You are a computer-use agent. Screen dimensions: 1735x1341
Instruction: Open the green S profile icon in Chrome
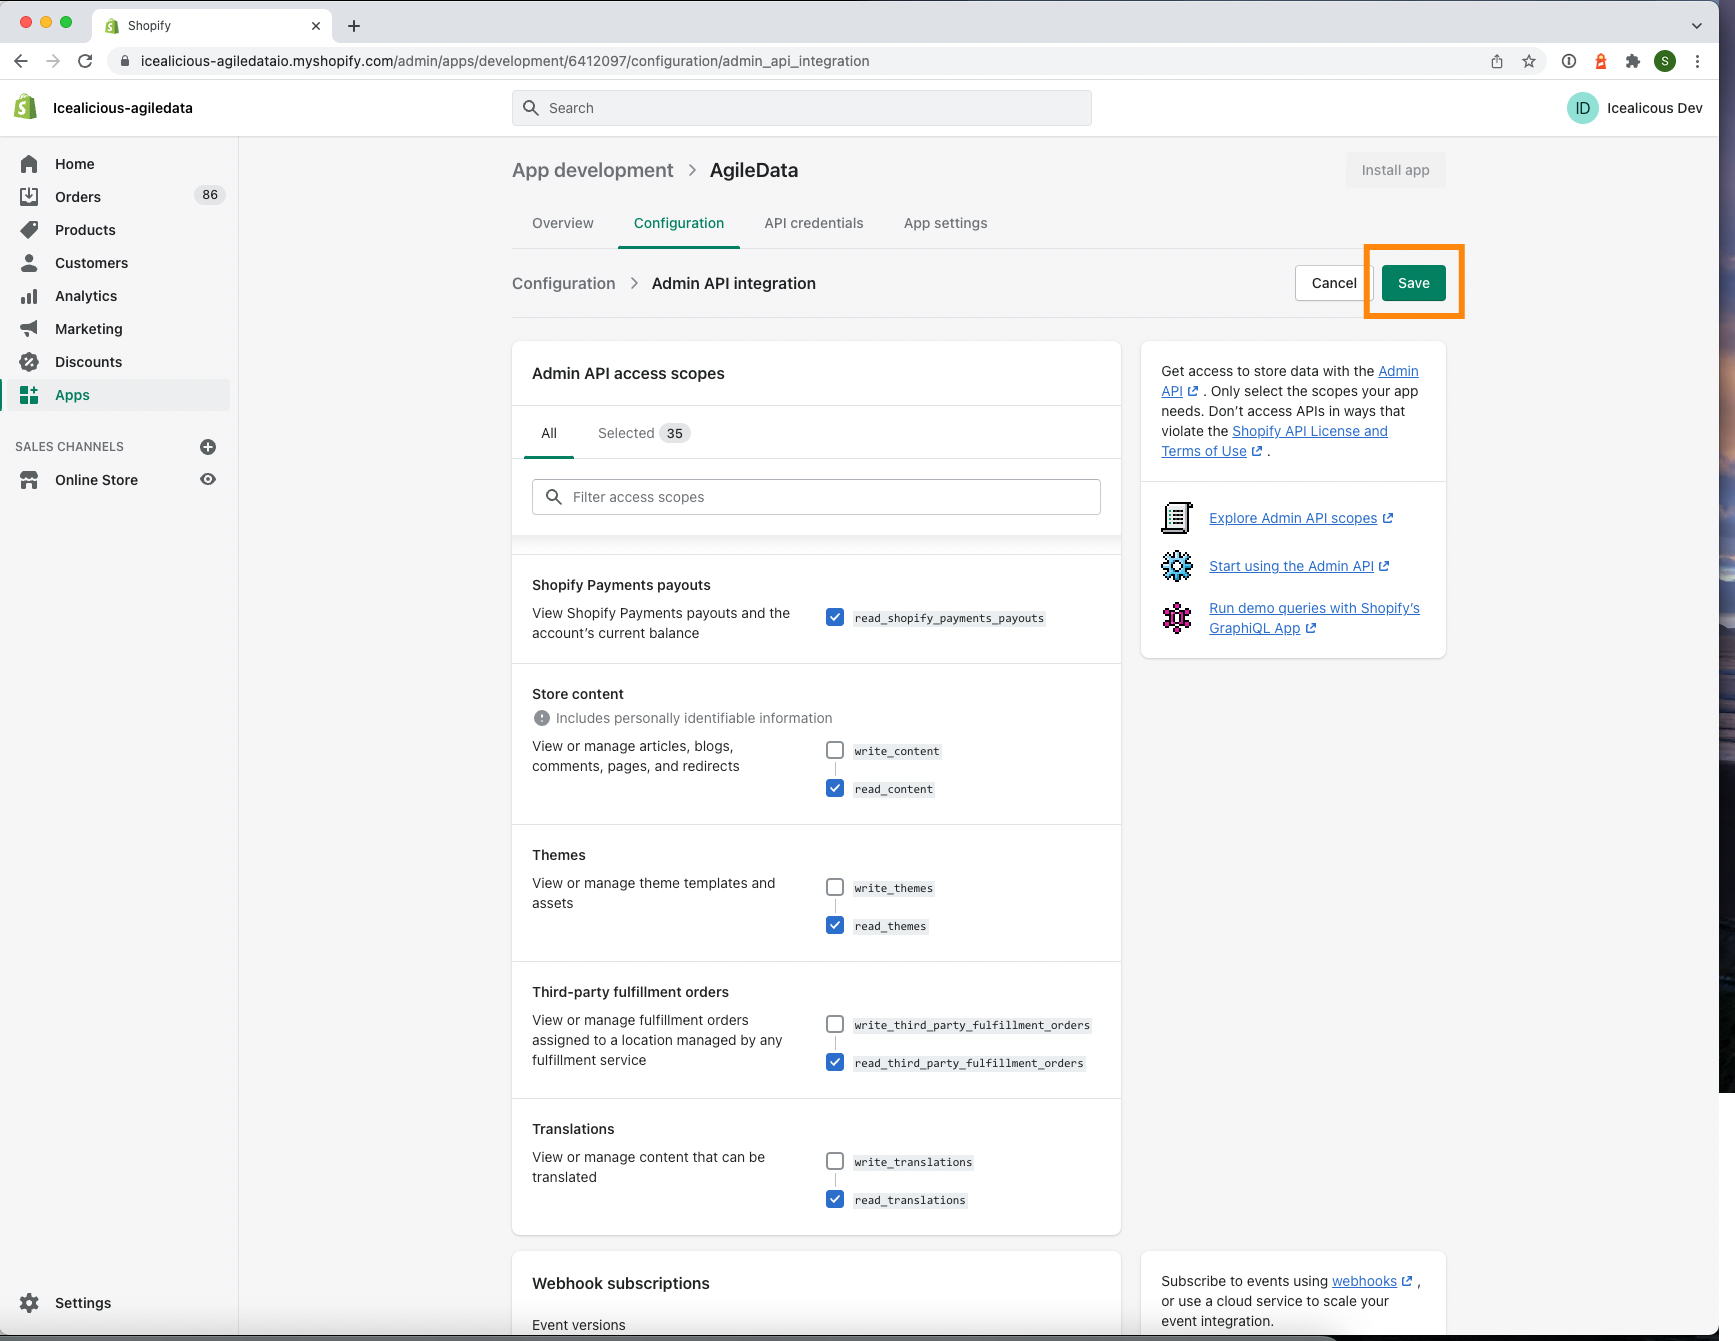(x=1665, y=61)
